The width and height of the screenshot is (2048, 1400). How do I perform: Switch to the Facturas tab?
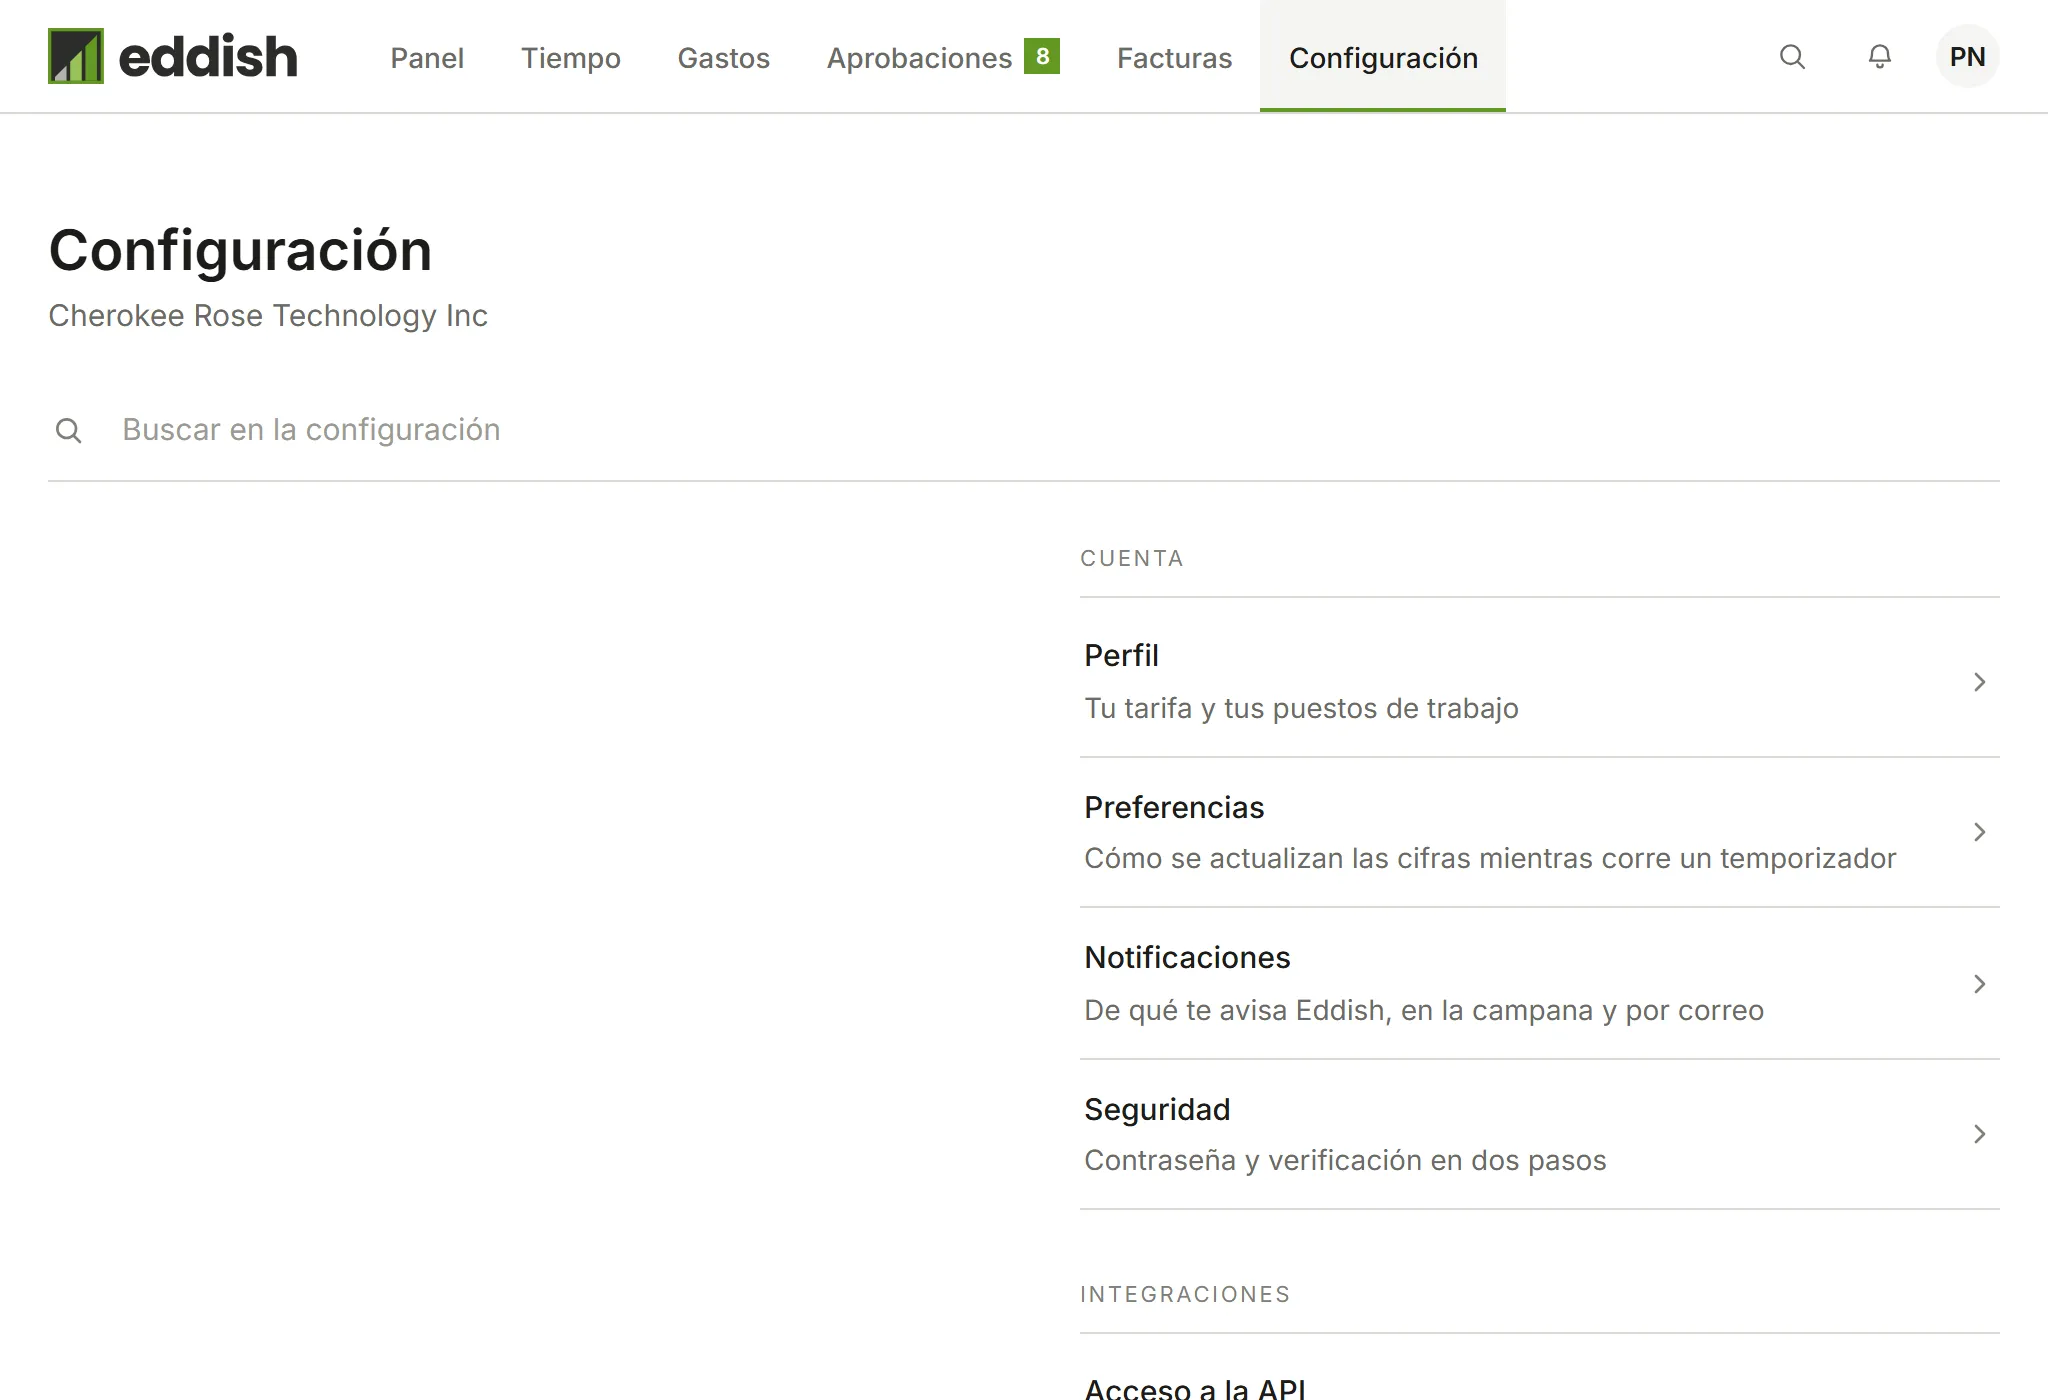[x=1174, y=58]
